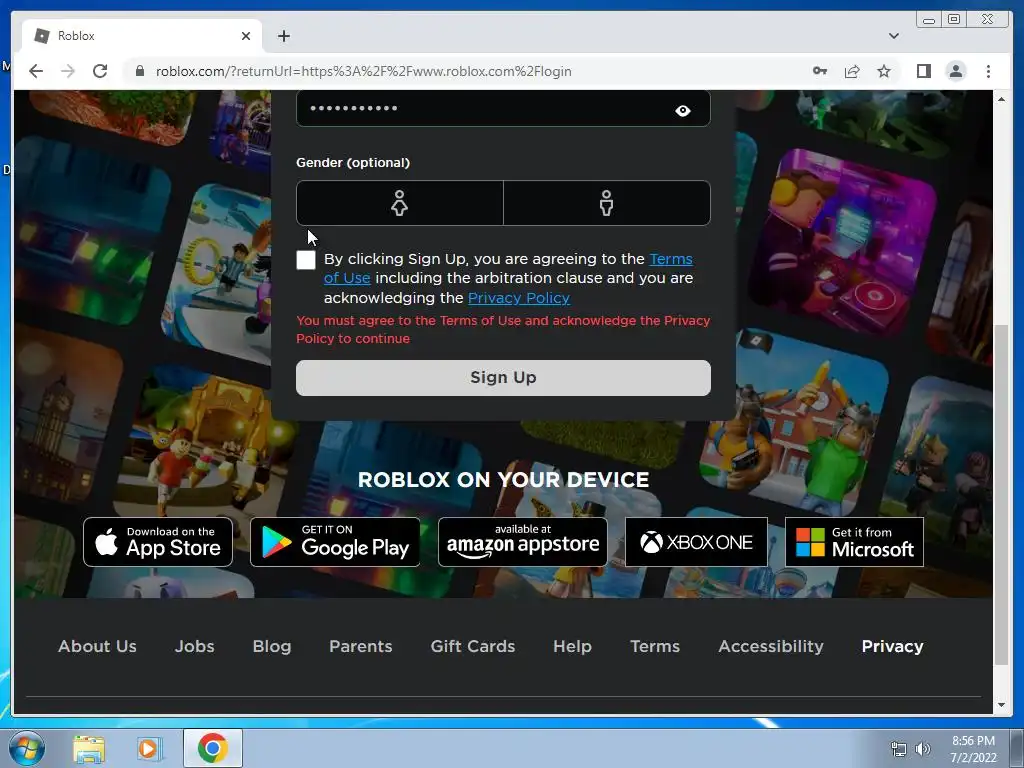Open the Gift Cards footer link

pyautogui.click(x=473, y=646)
